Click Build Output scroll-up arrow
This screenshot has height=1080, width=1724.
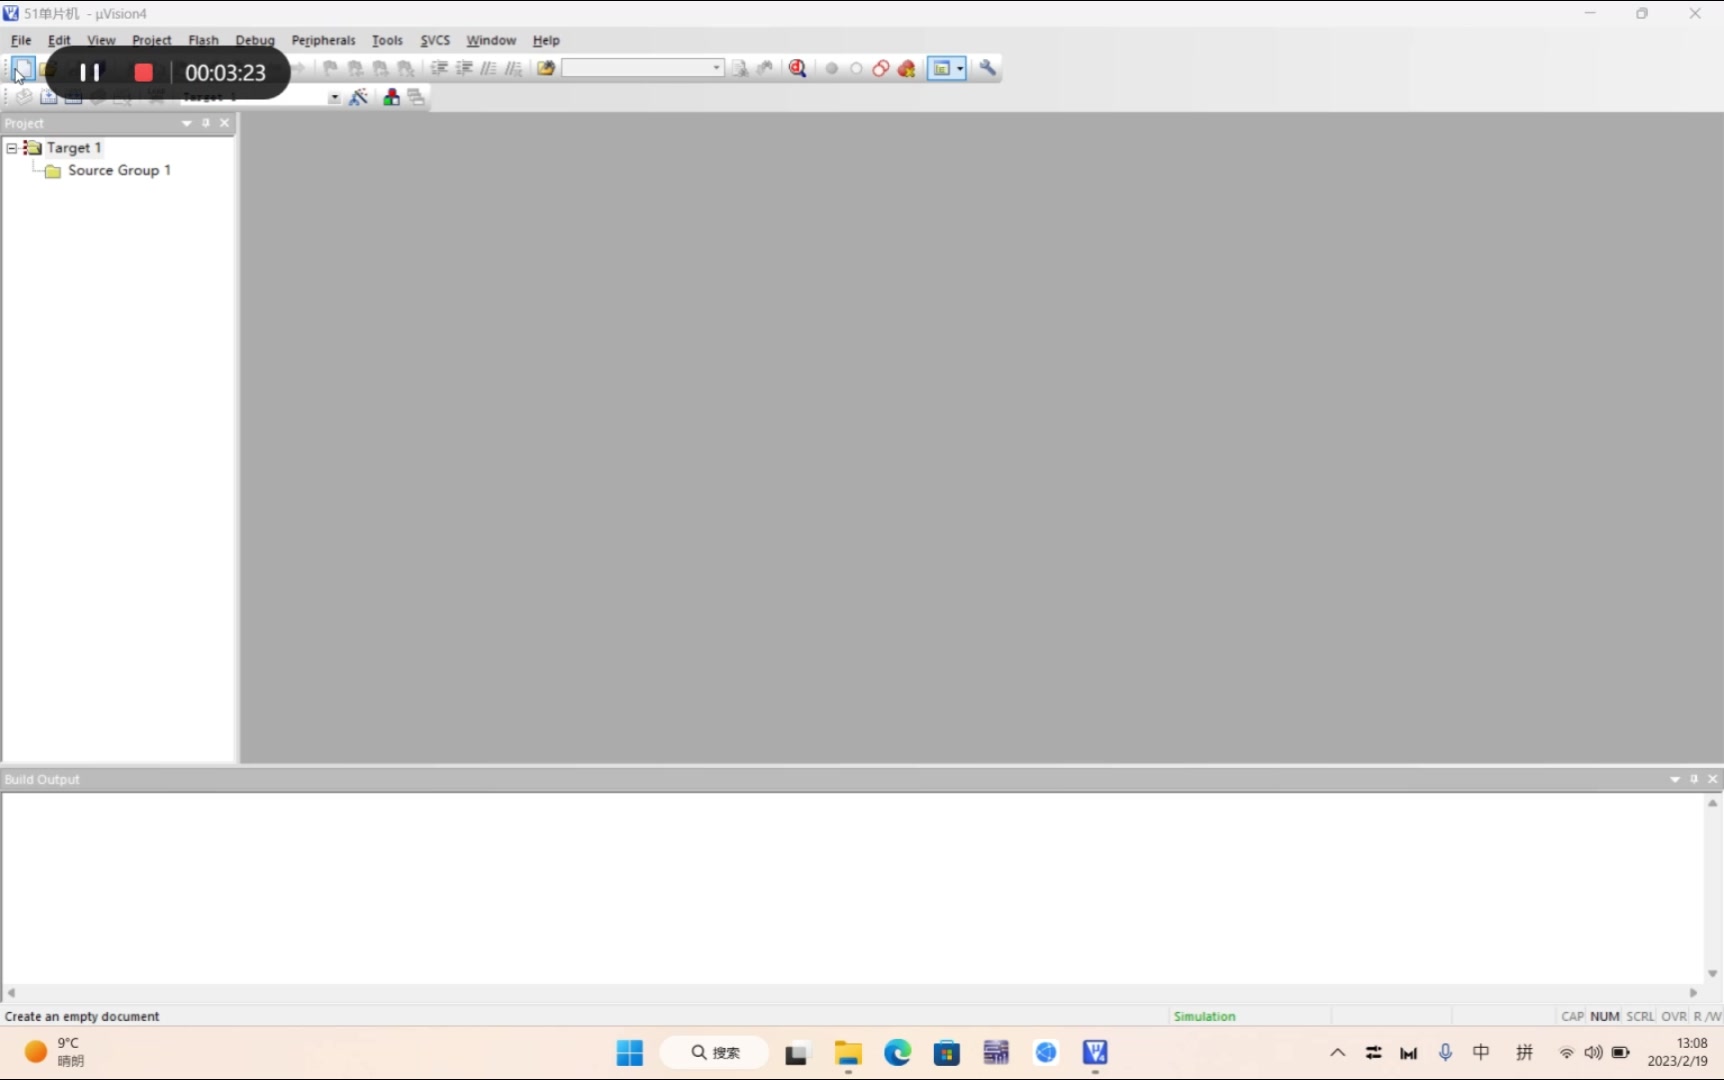1712,803
